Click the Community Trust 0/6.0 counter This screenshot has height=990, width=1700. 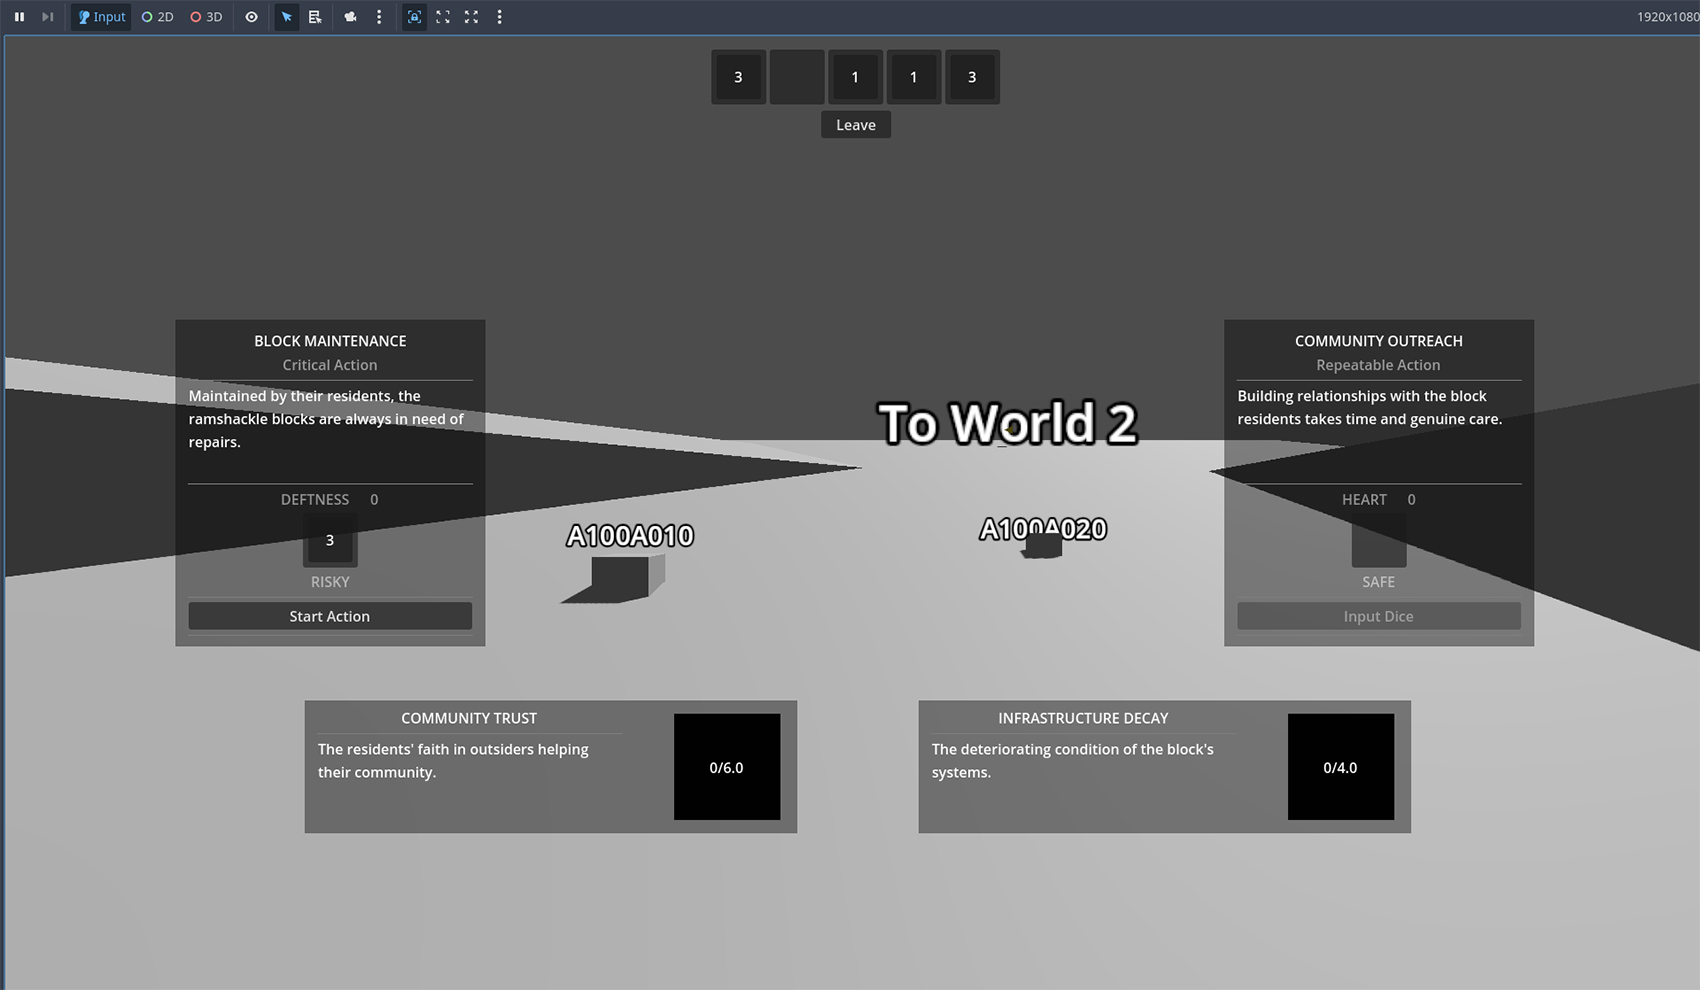point(727,767)
